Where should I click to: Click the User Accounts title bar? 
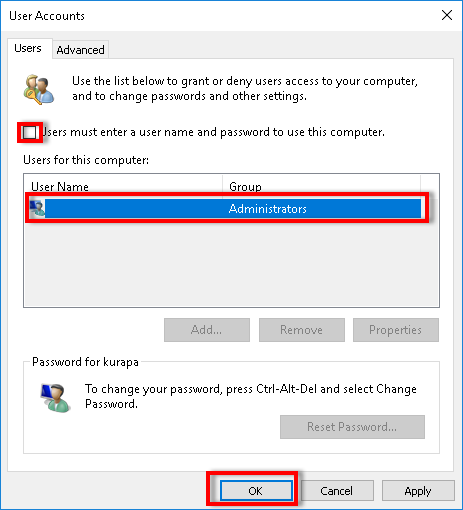pos(217,16)
